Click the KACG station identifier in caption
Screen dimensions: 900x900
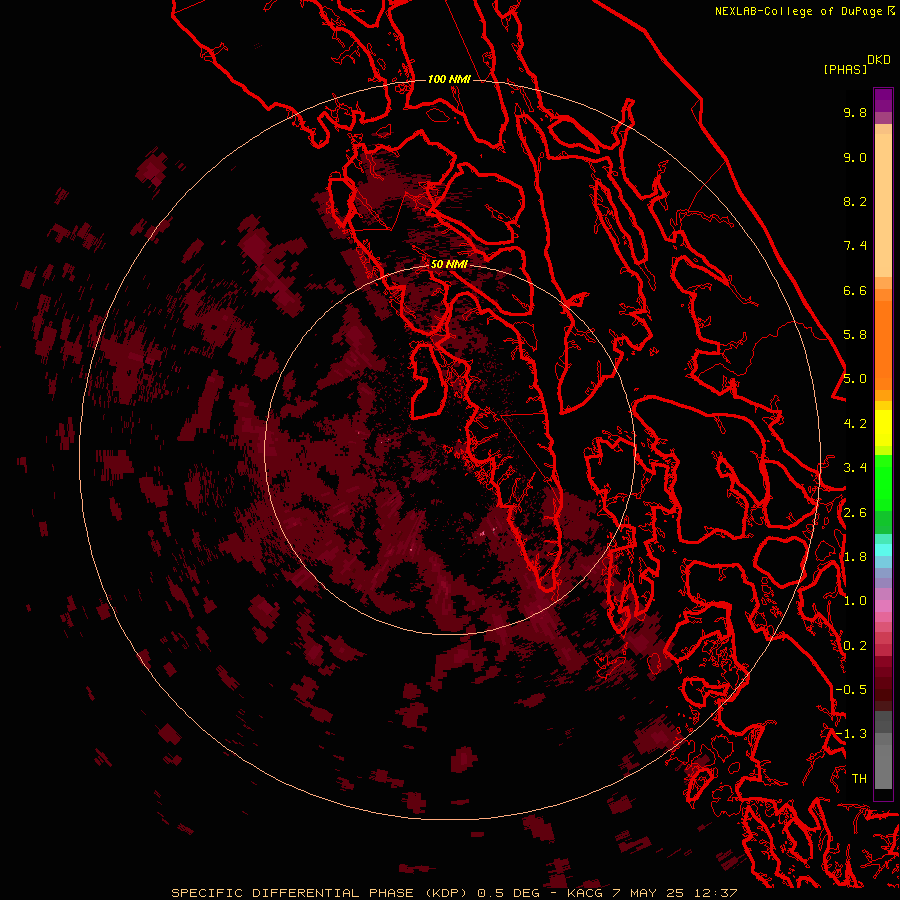coord(585,893)
